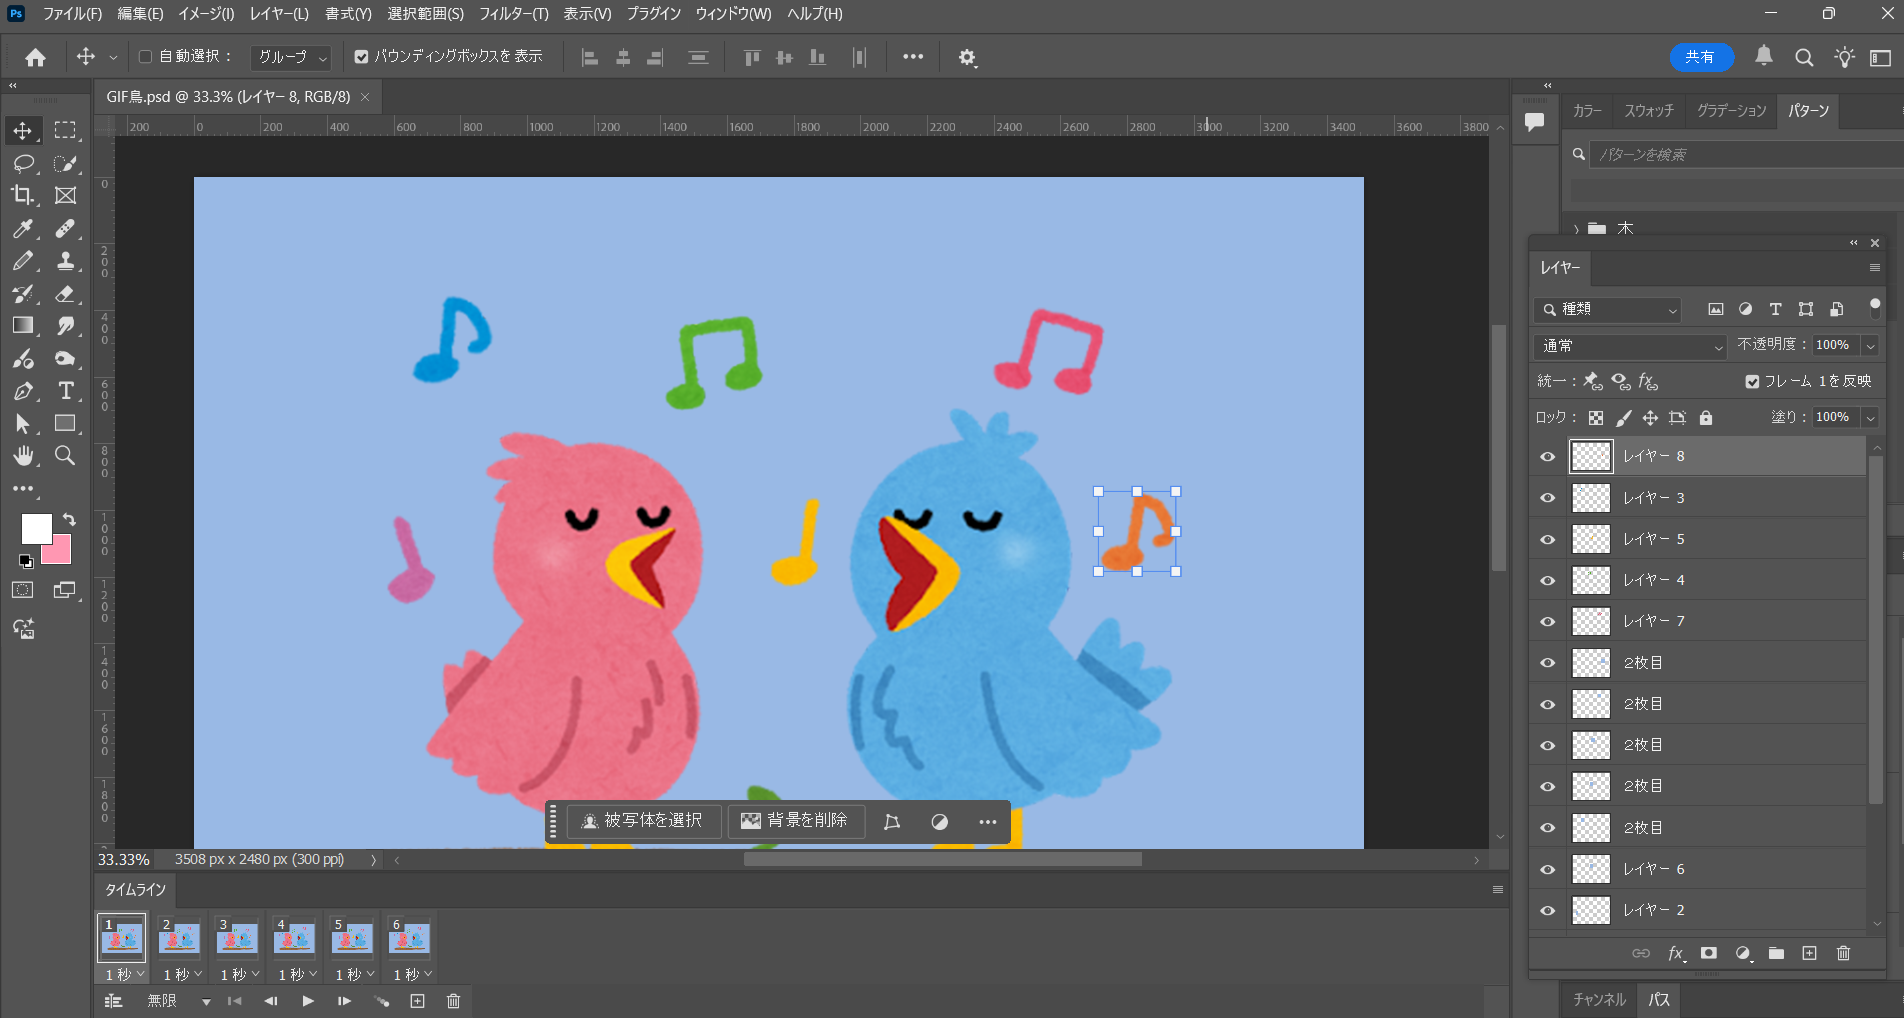Play the timeline animation
Screen dimensions: 1904x1018
click(x=308, y=1001)
